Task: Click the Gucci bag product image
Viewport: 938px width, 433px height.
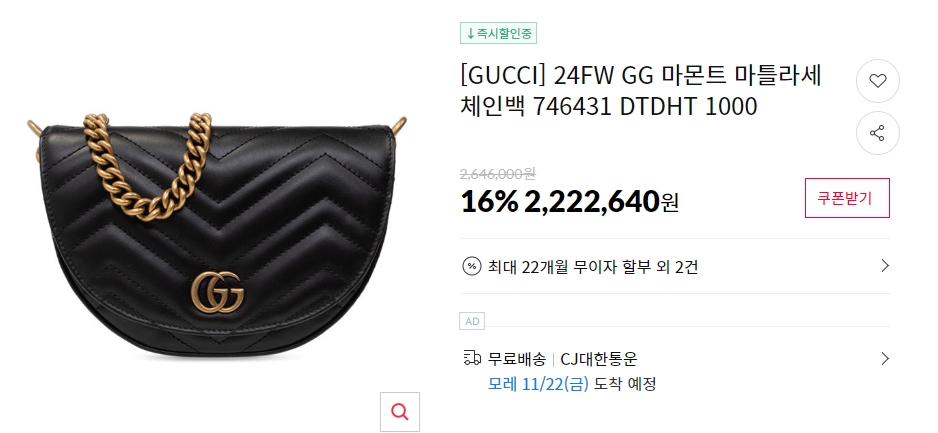Action: click(x=217, y=236)
